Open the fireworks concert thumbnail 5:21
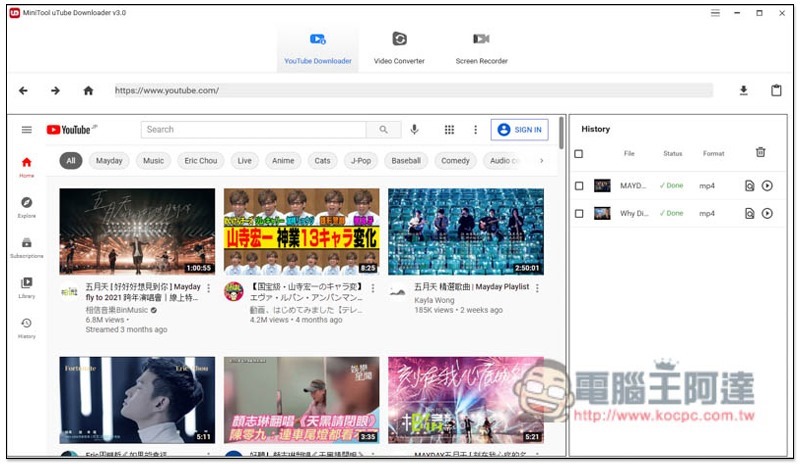This screenshot has height=464, width=800. [x=466, y=400]
